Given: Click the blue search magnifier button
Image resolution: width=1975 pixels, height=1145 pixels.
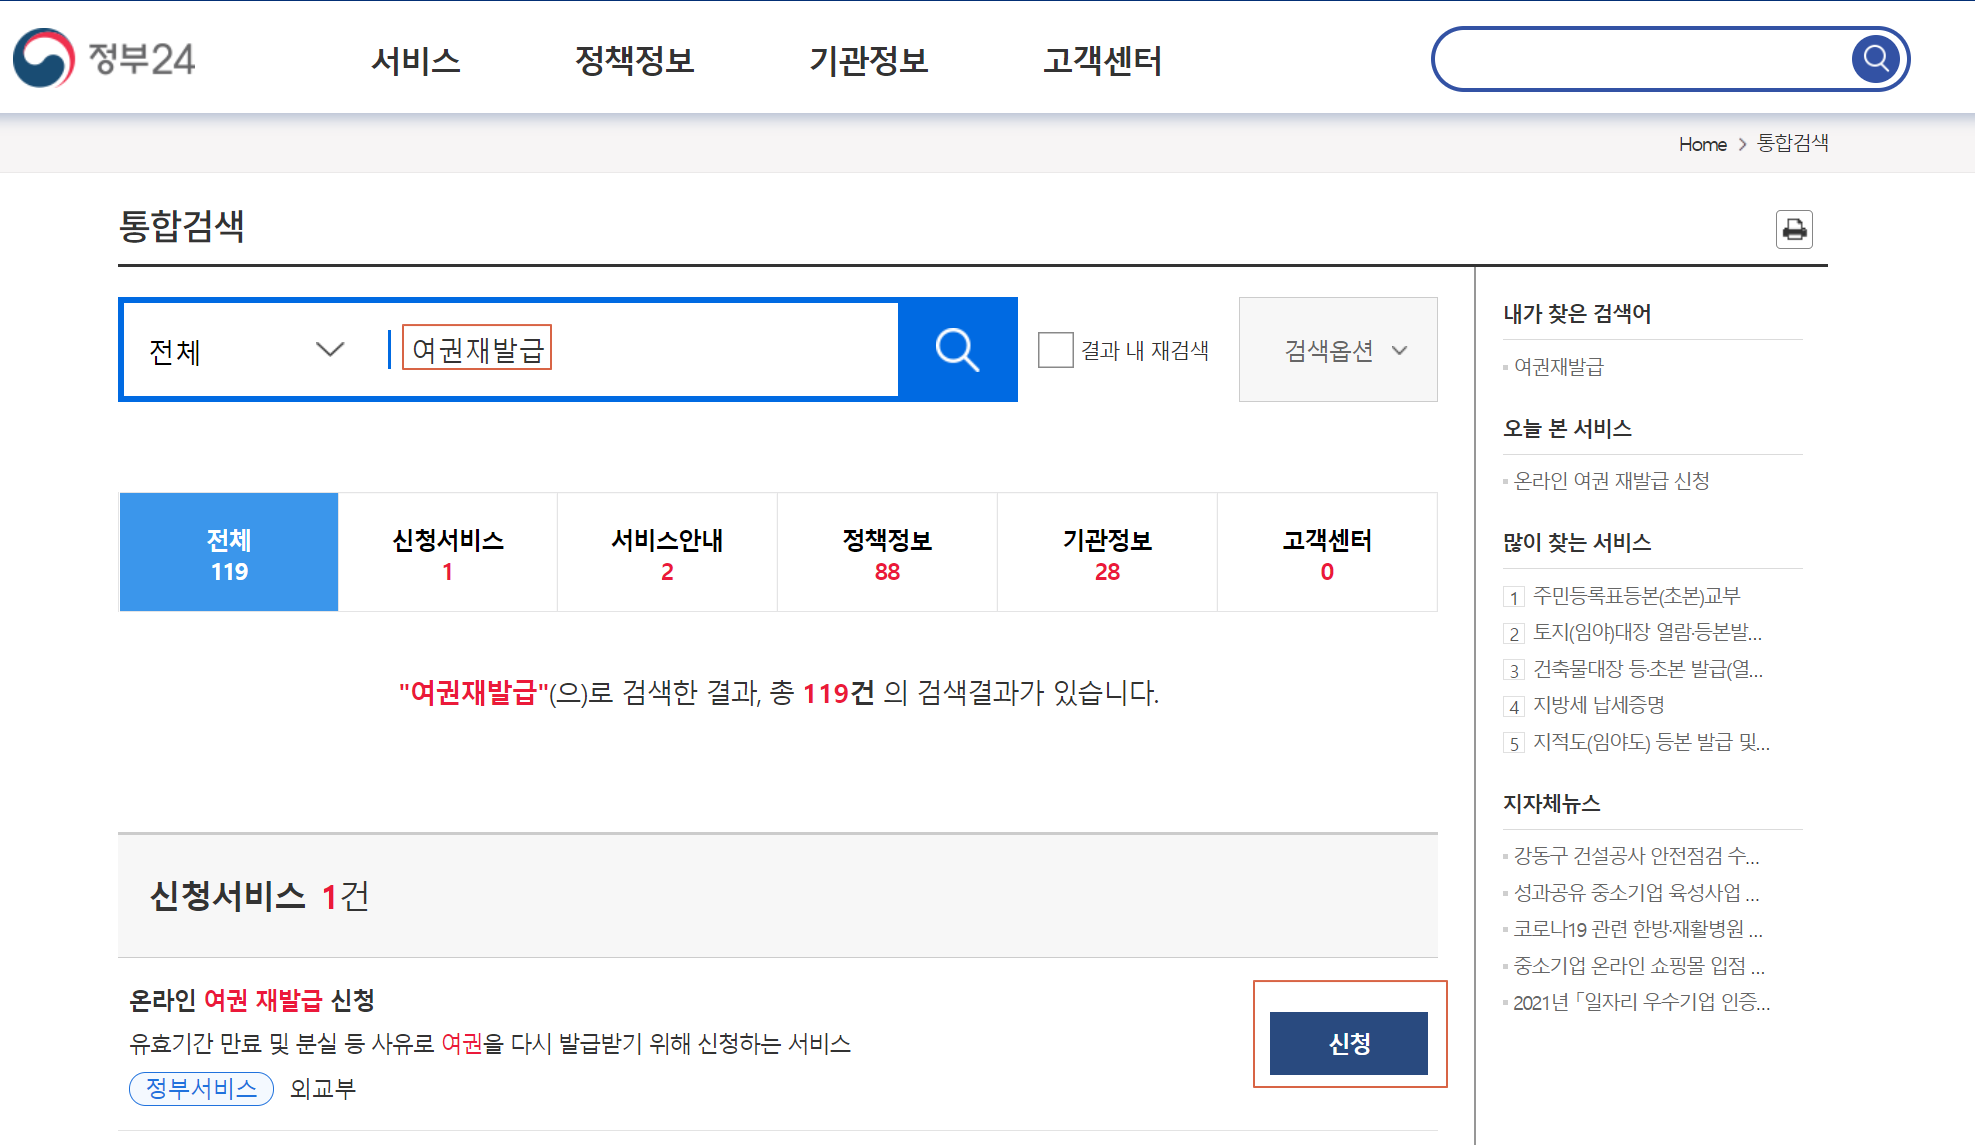Looking at the screenshot, I should click(957, 350).
